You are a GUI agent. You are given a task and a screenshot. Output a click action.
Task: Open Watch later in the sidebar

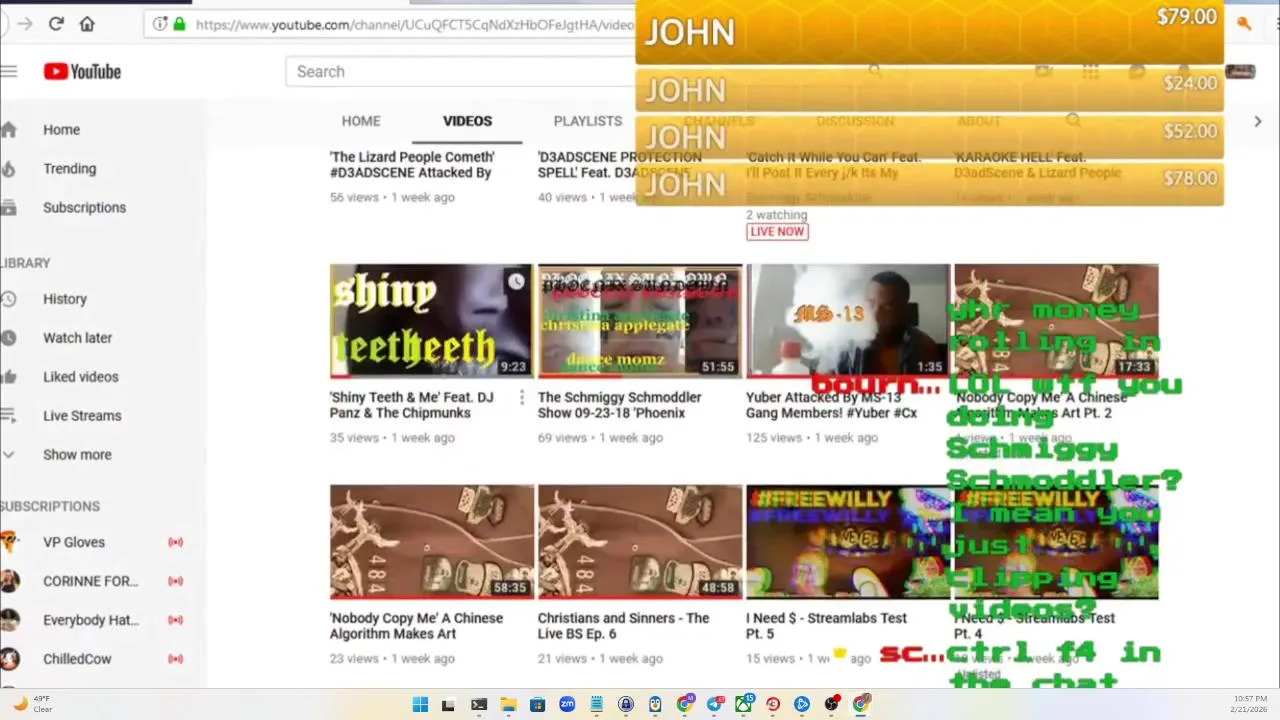click(x=77, y=337)
